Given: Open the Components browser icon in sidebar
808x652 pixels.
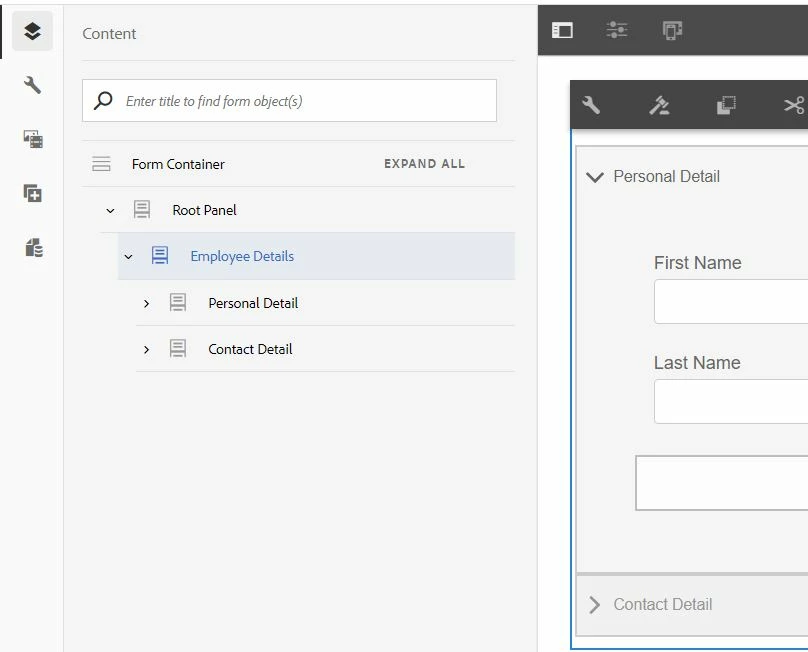Looking at the screenshot, I should point(32,193).
